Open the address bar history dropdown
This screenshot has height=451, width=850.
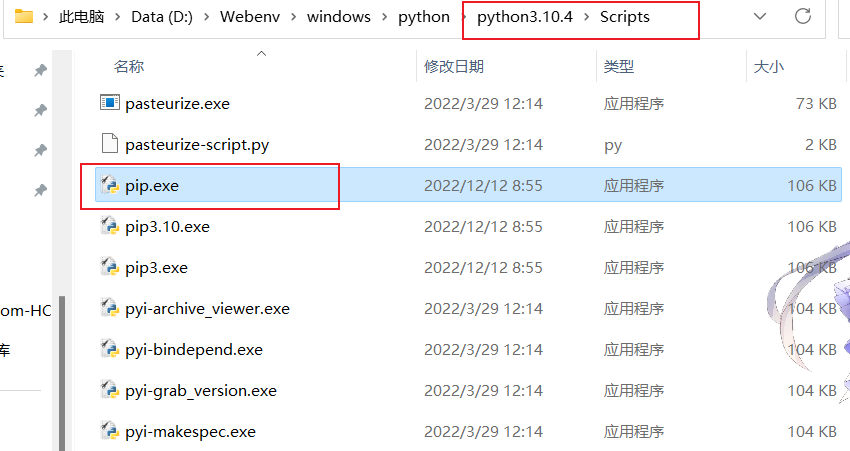tap(761, 17)
